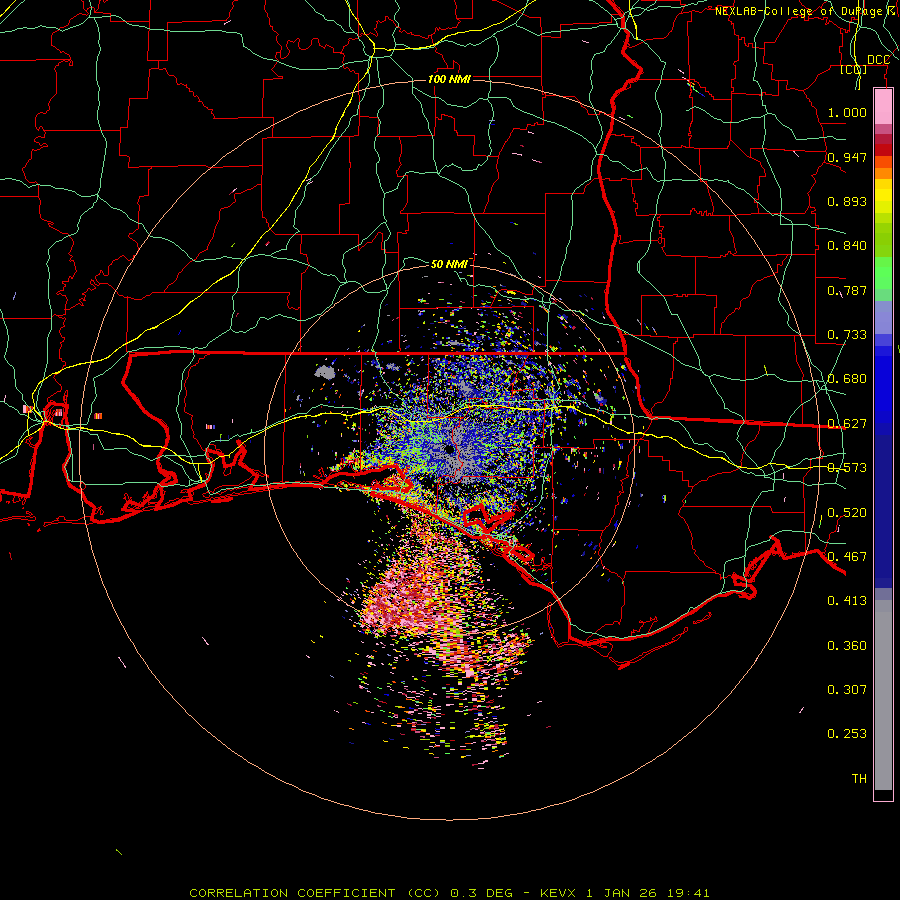
Task: Click the Correlation Coefficient caption at bottom
Action: (449, 893)
